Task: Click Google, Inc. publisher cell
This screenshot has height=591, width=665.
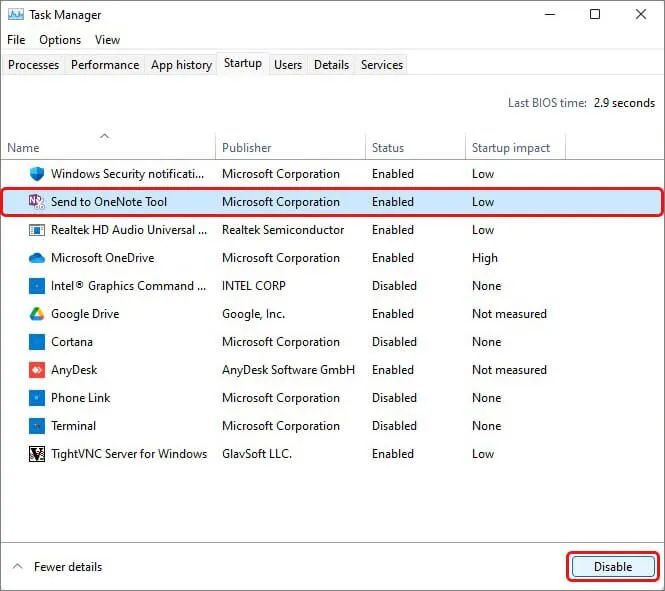Action: (x=254, y=314)
